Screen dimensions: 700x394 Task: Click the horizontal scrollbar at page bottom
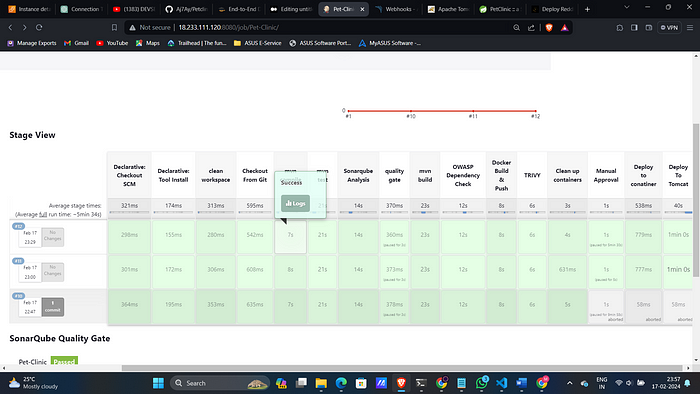point(402,368)
